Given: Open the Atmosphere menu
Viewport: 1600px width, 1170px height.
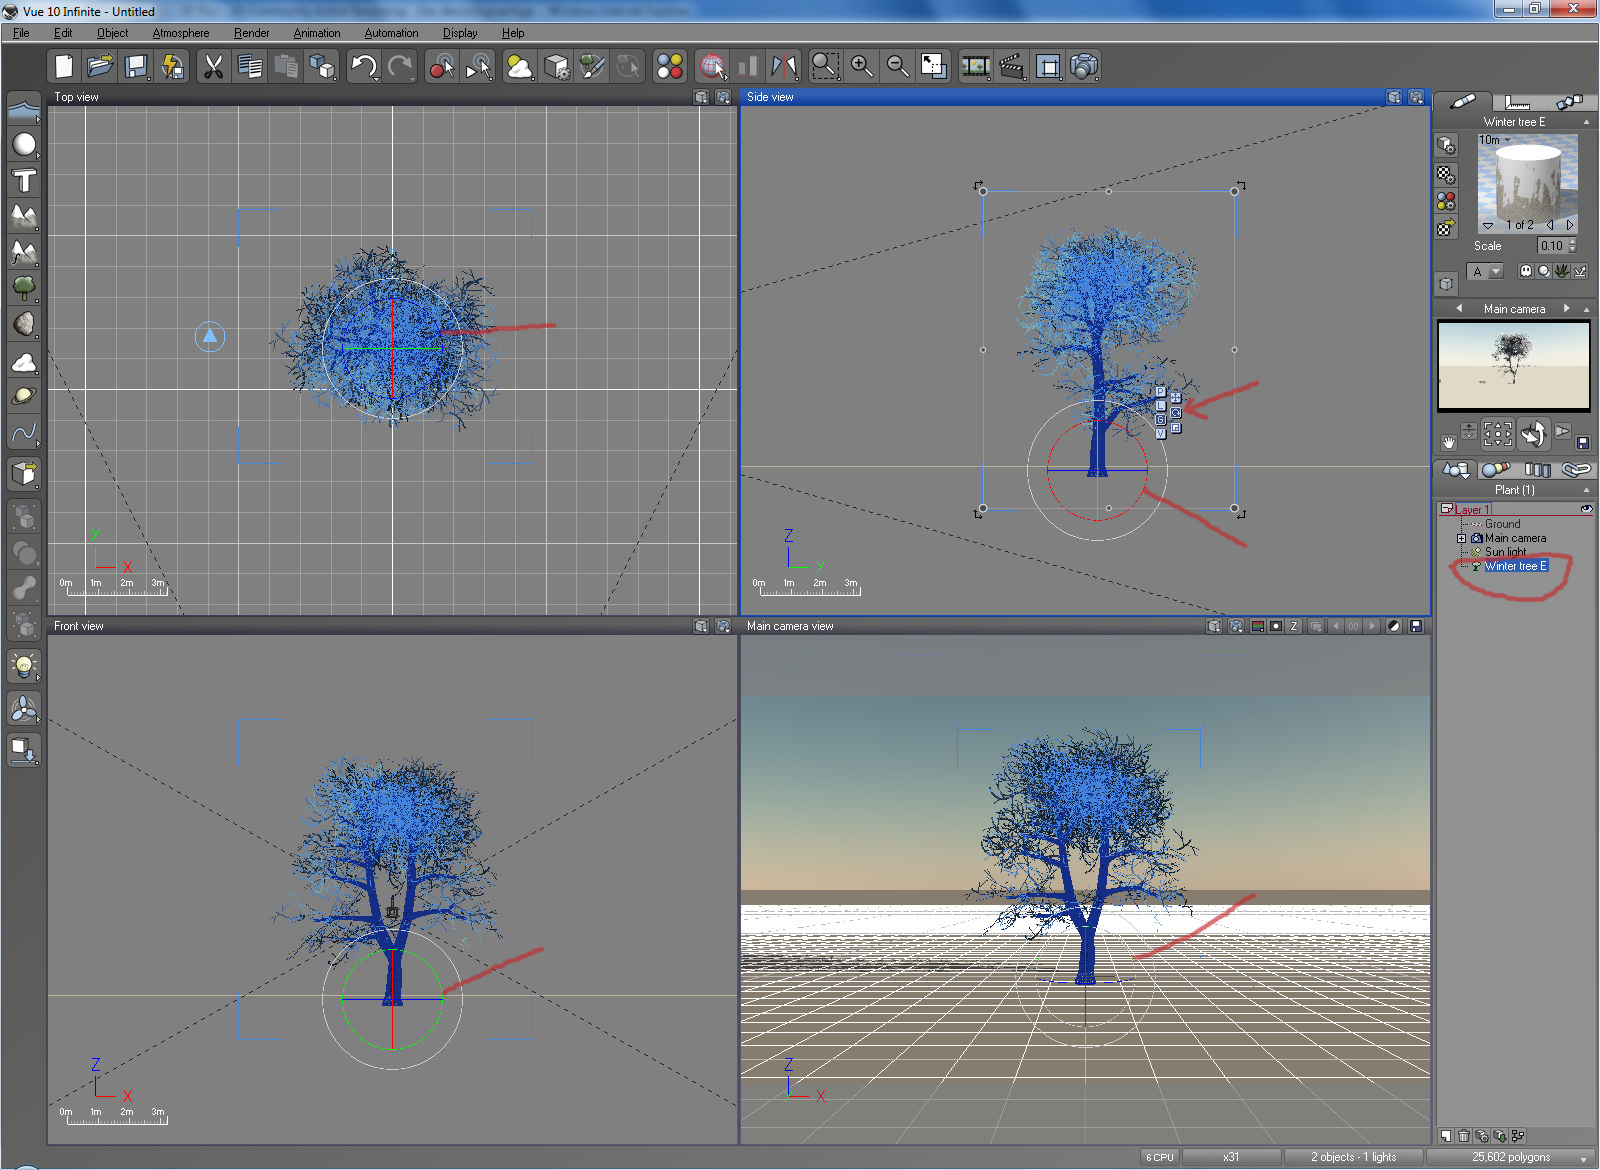Looking at the screenshot, I should [180, 33].
